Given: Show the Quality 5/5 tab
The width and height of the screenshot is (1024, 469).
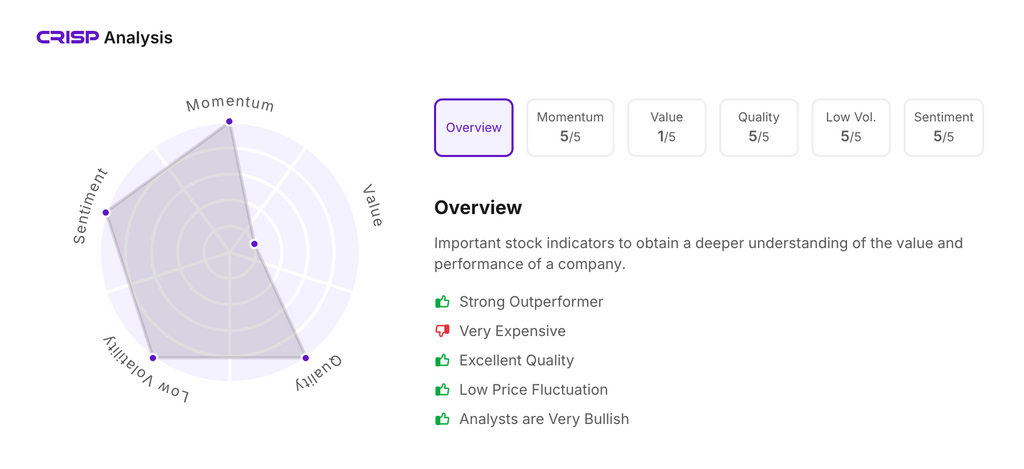Looking at the screenshot, I should (759, 128).
